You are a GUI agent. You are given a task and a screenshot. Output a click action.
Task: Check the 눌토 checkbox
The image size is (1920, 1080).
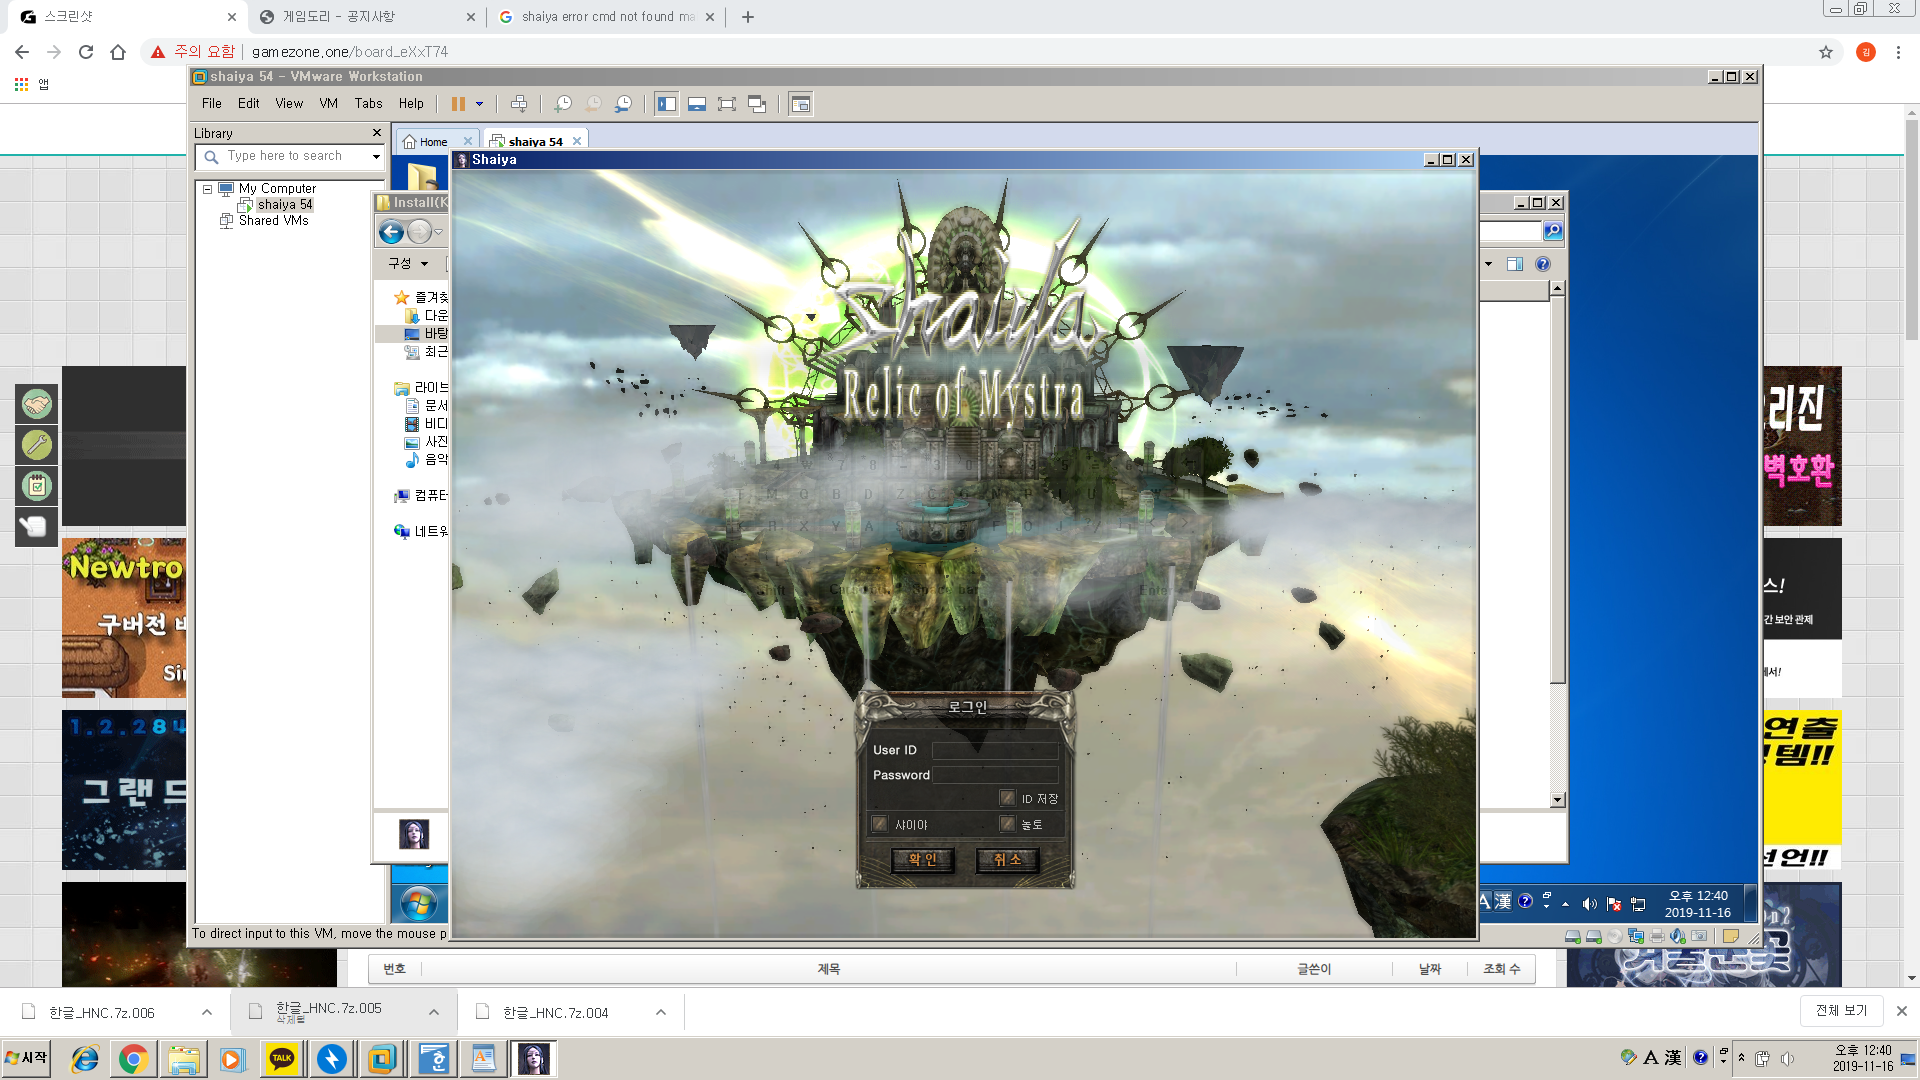pos(1007,824)
